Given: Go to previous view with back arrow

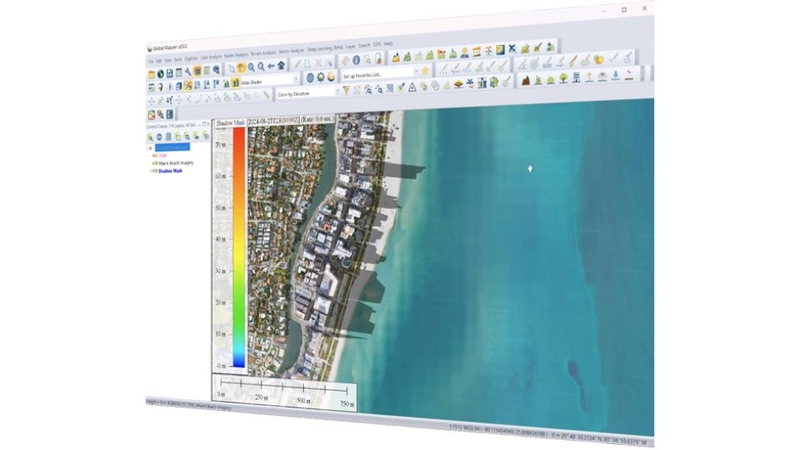Looking at the screenshot, I should (x=271, y=66).
